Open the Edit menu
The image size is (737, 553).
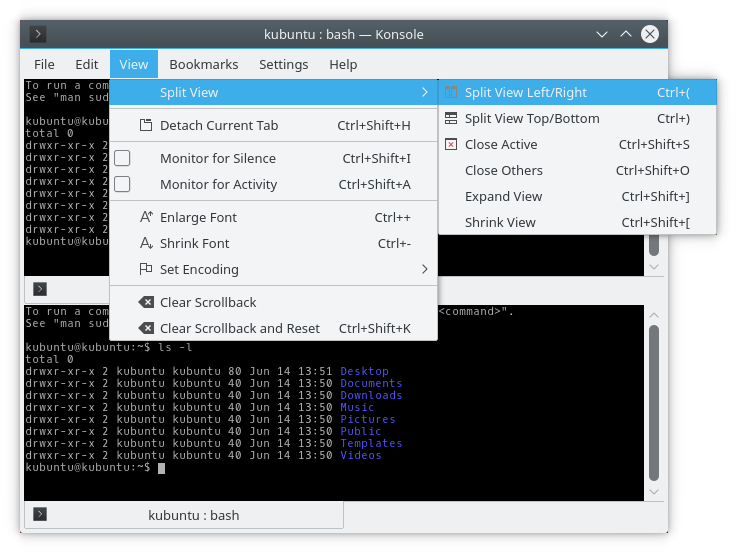[86, 64]
